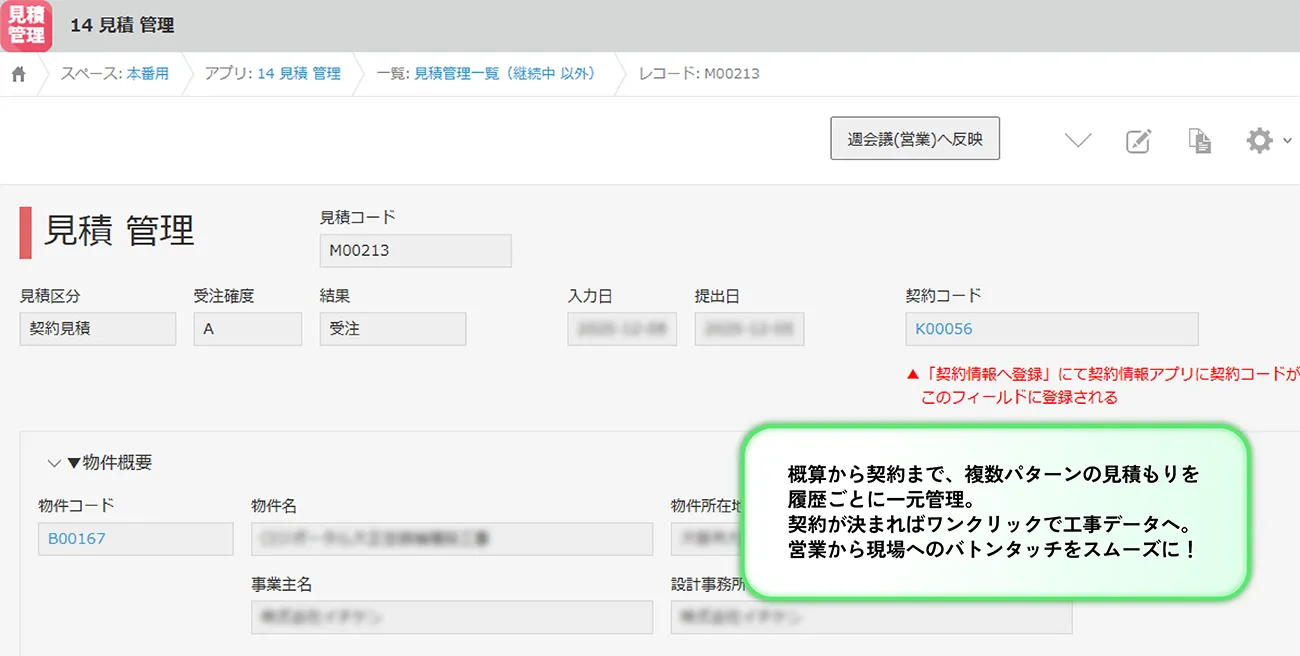The width and height of the screenshot is (1300, 656).
Task: Click the 受注確度 field showing A
Action: pos(247,329)
